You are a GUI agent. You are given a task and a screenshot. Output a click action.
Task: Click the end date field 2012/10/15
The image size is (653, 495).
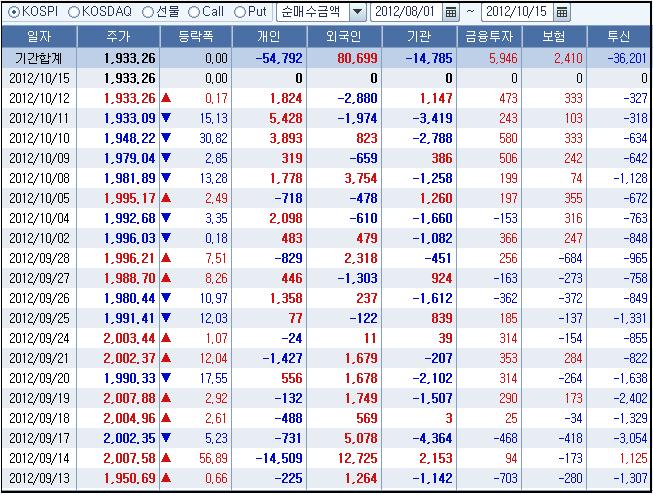coord(517,12)
